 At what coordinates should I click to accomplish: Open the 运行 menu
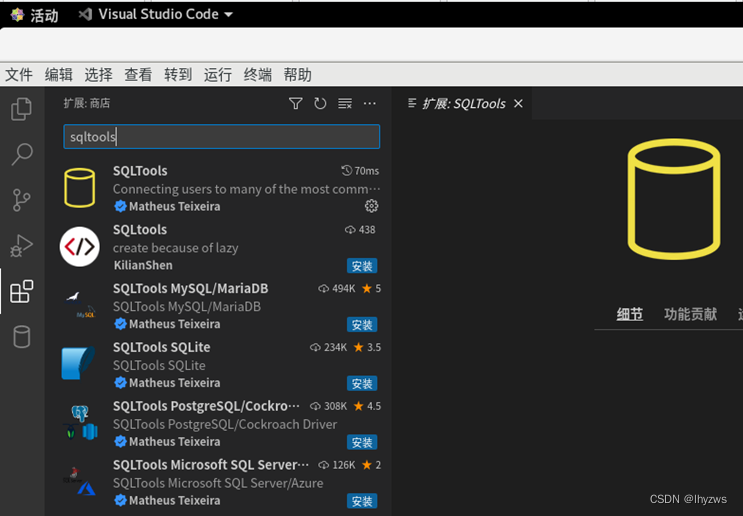(218, 74)
